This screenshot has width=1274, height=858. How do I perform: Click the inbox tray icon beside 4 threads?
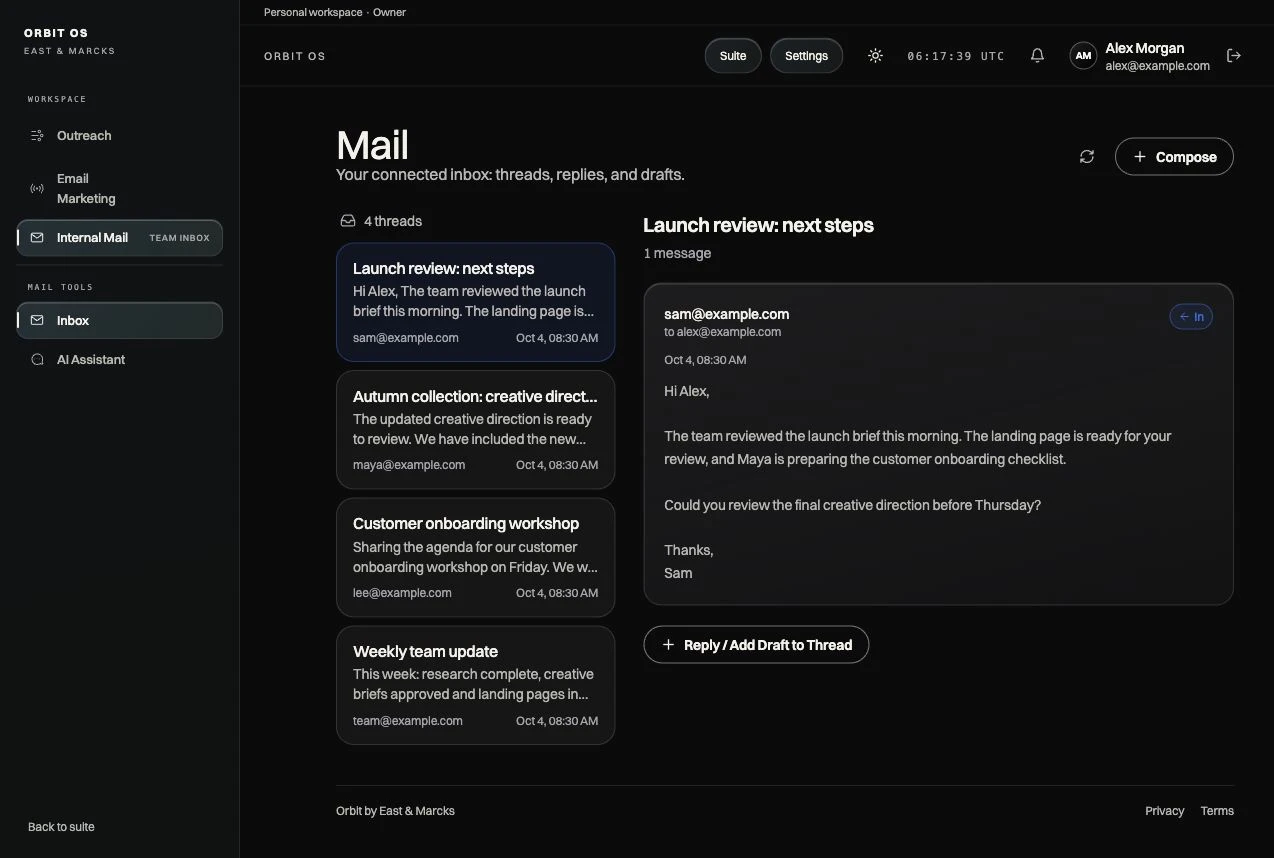pos(348,221)
